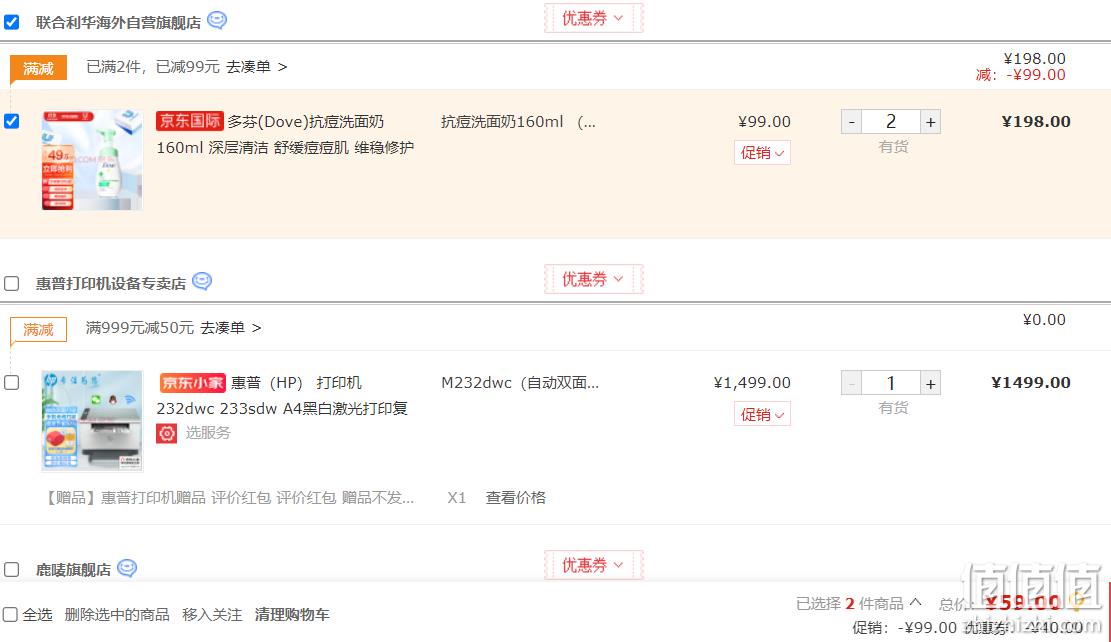This screenshot has width=1111, height=642.
Task: Open 惠普打印机设备专卖店 store name
Action: 111,283
